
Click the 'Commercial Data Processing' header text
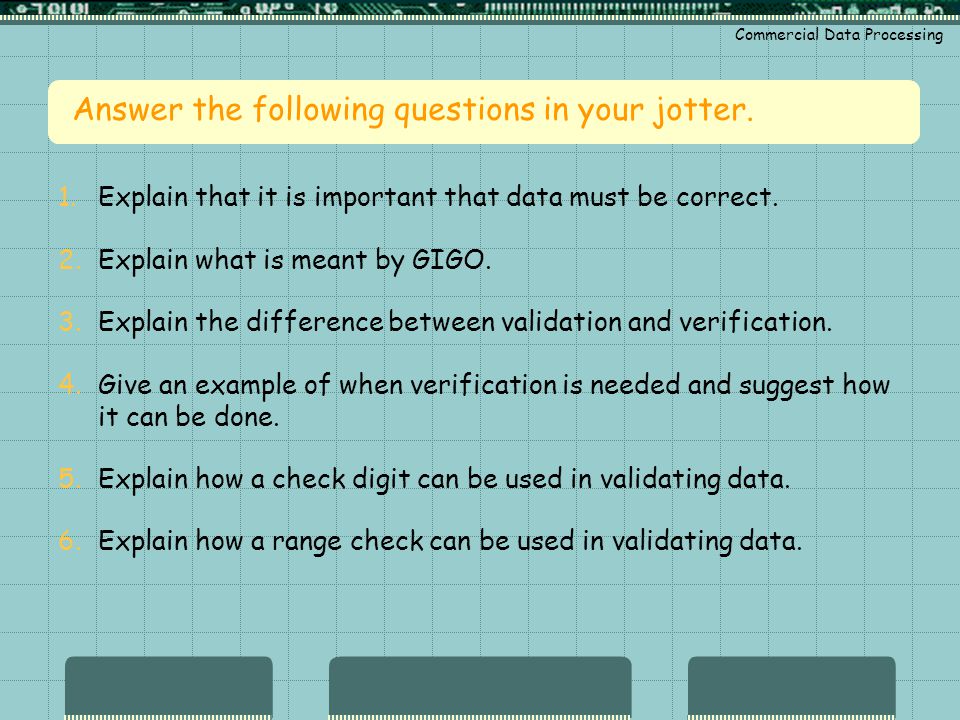pyautogui.click(x=839, y=35)
